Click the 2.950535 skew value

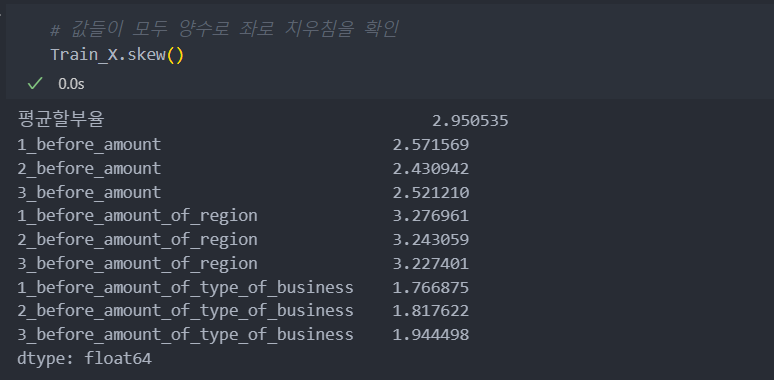pos(470,121)
